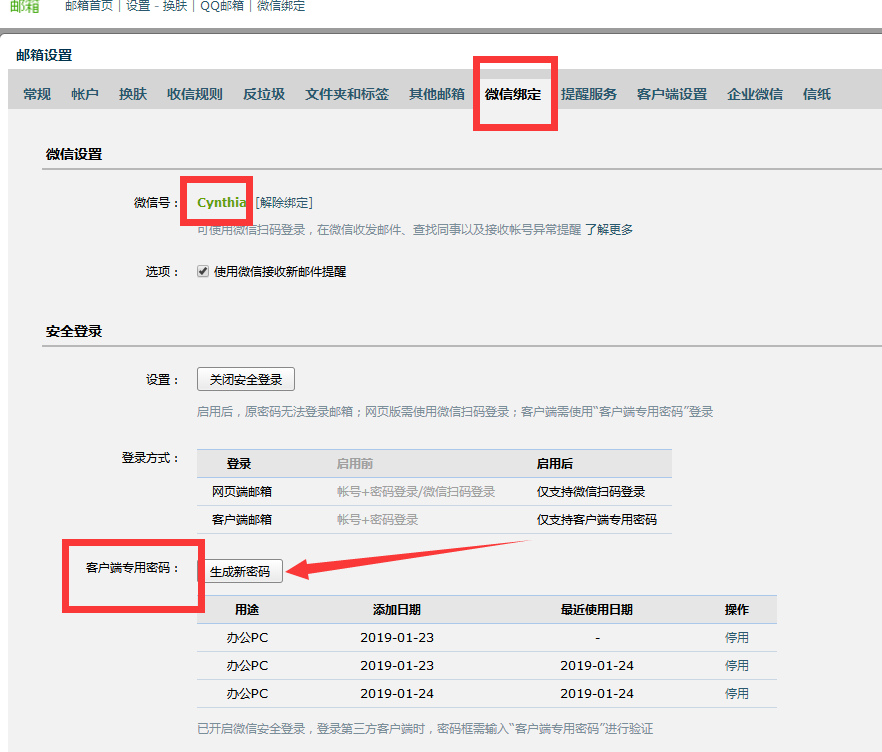882x752 pixels.
Task: Click the 关闭安全登录 button
Action: pos(245,380)
